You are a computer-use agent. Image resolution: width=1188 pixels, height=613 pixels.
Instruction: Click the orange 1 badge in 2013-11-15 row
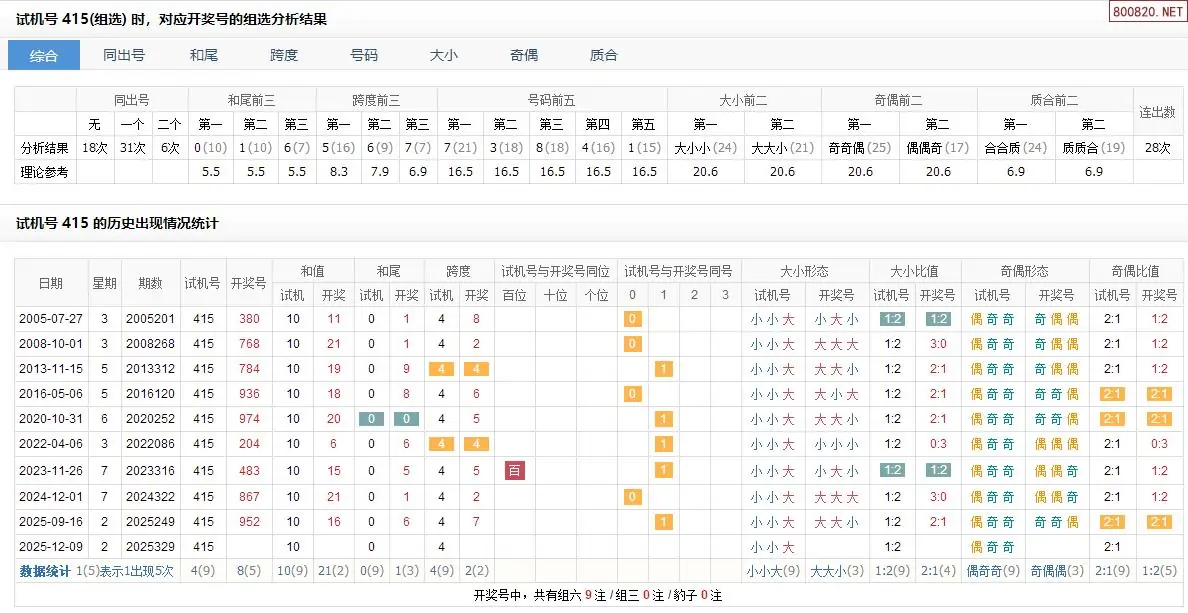(x=663, y=369)
